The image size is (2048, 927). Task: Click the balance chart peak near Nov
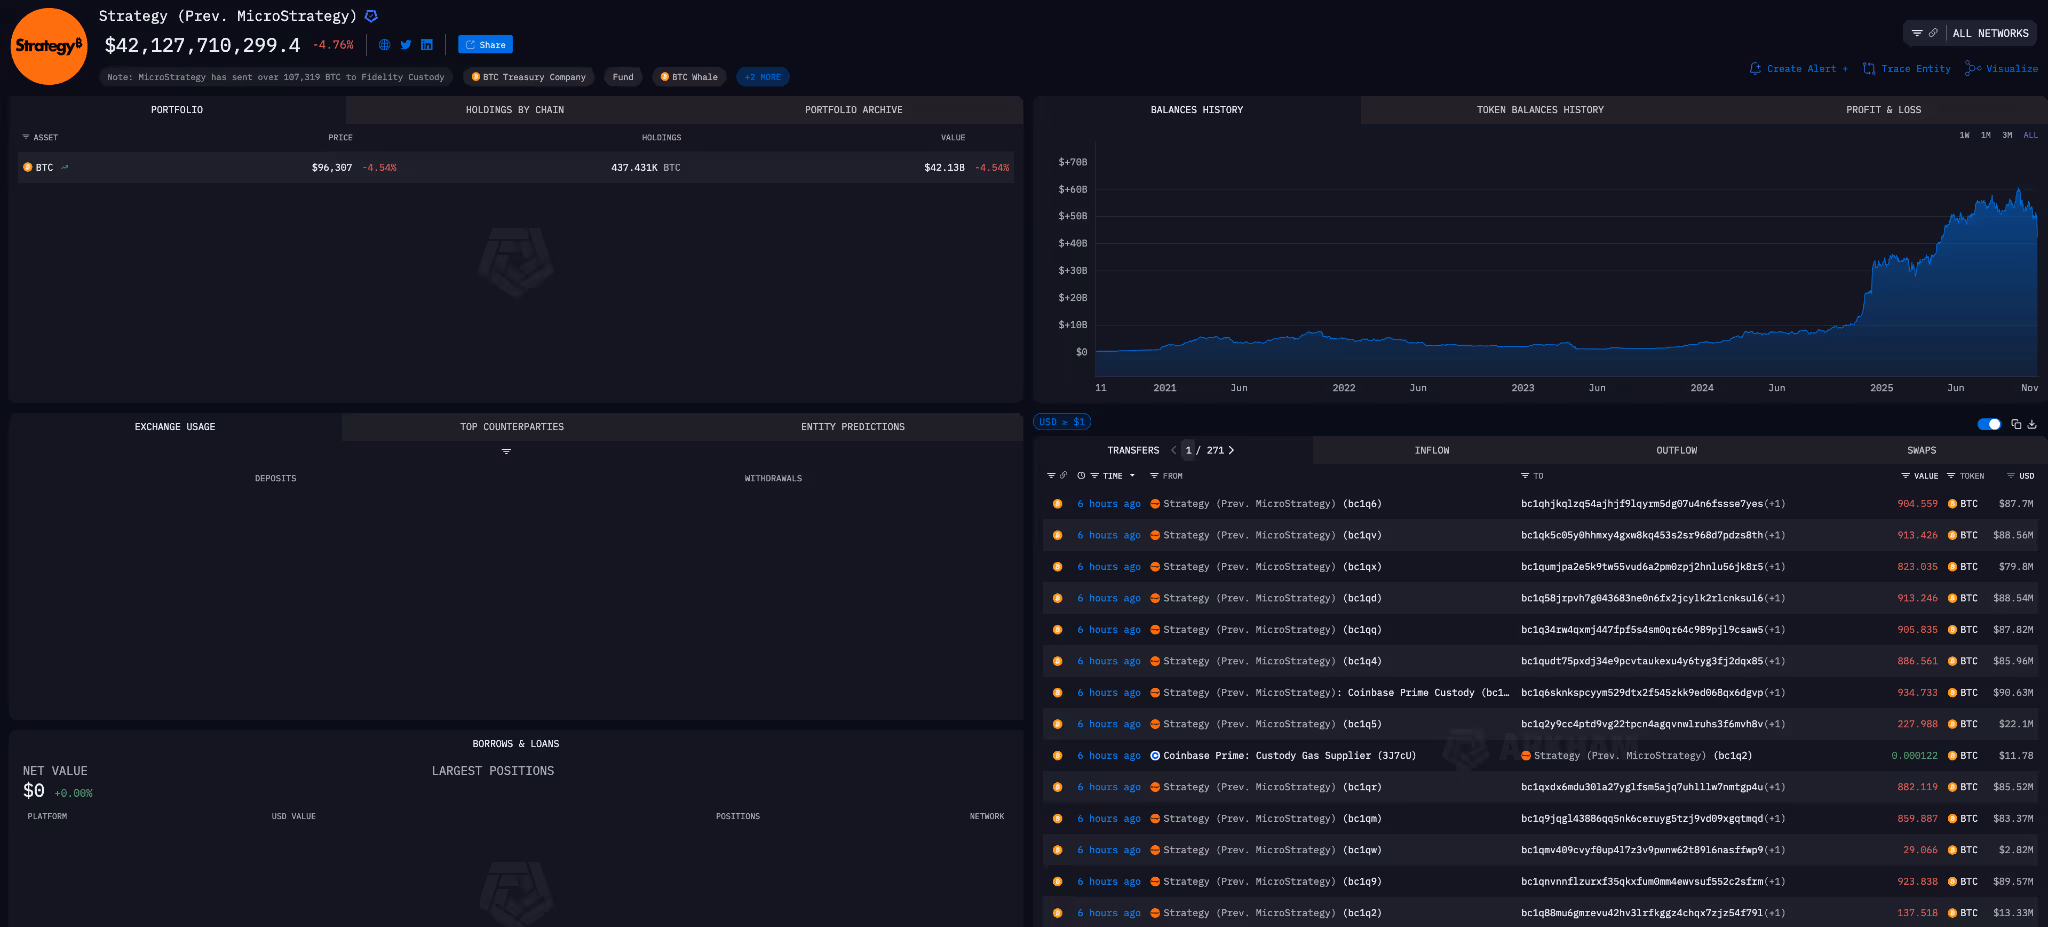[2019, 190]
